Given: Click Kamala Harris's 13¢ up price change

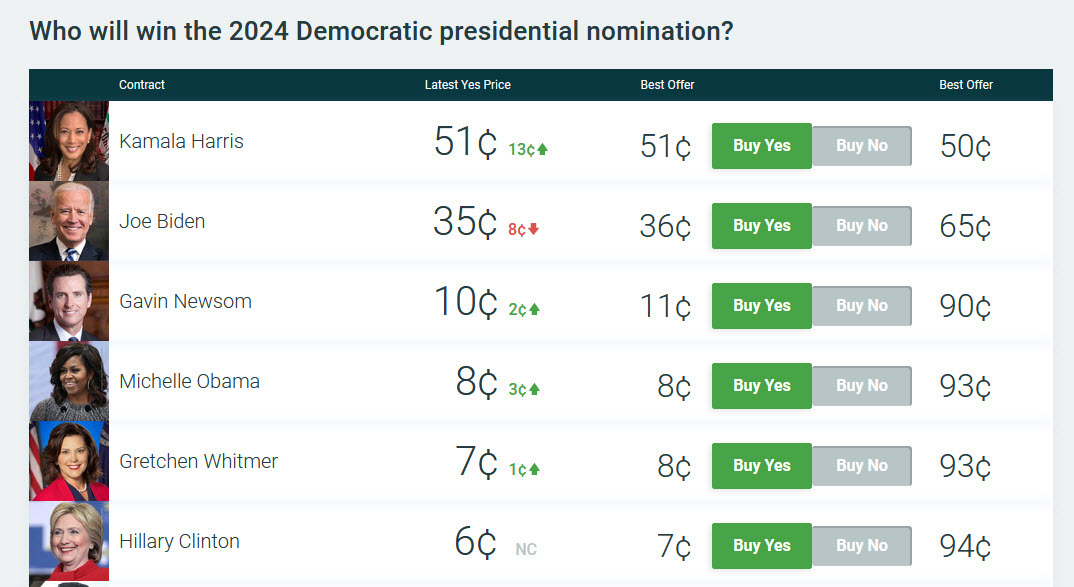Looking at the screenshot, I should pos(528,149).
